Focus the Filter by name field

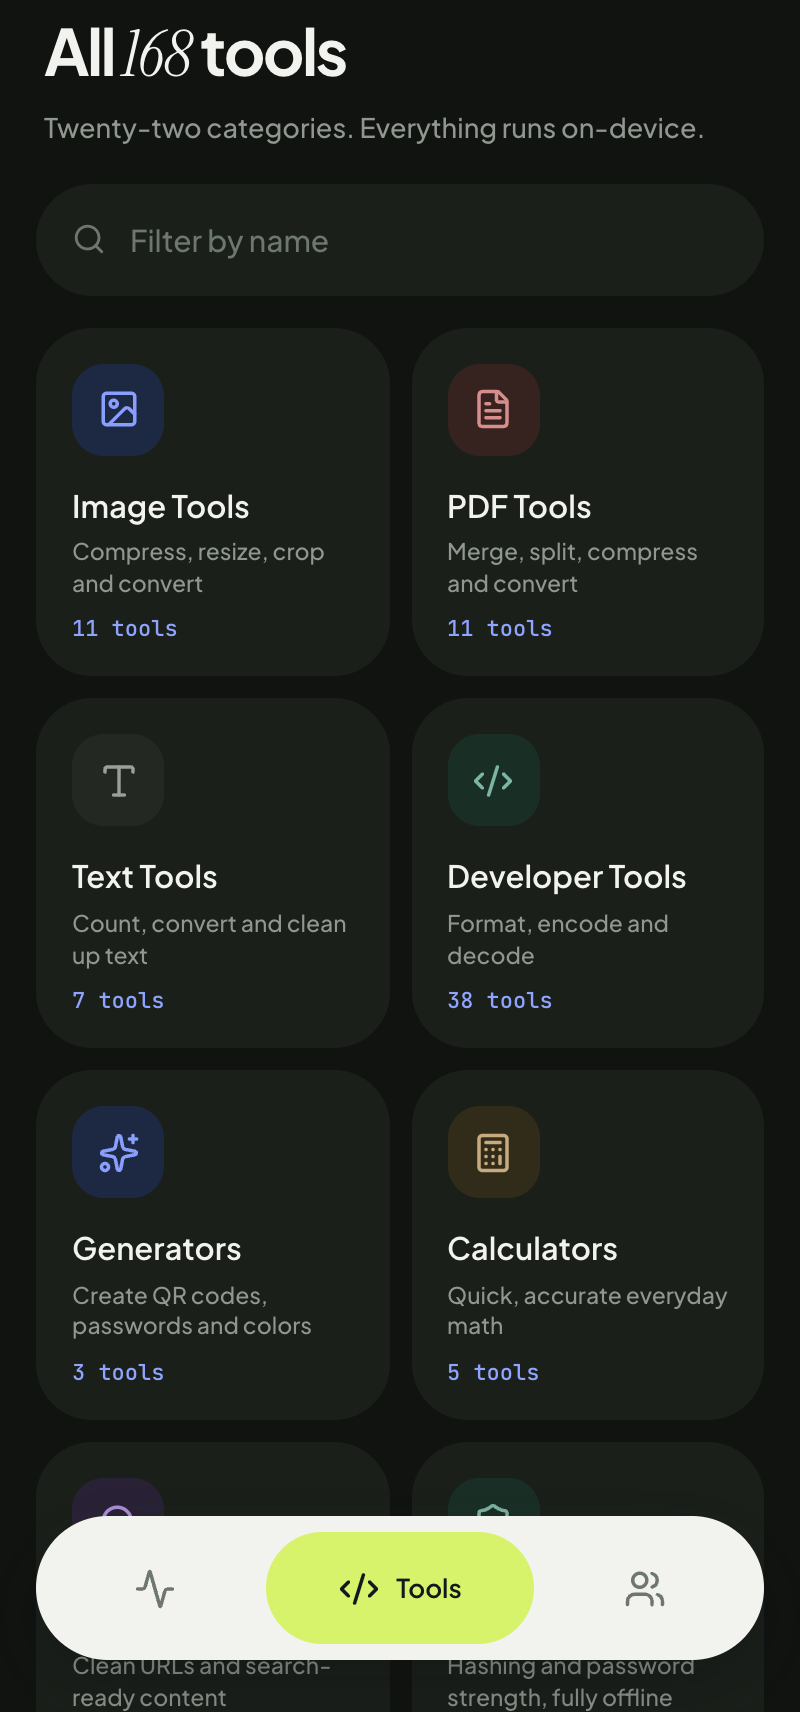pos(400,240)
